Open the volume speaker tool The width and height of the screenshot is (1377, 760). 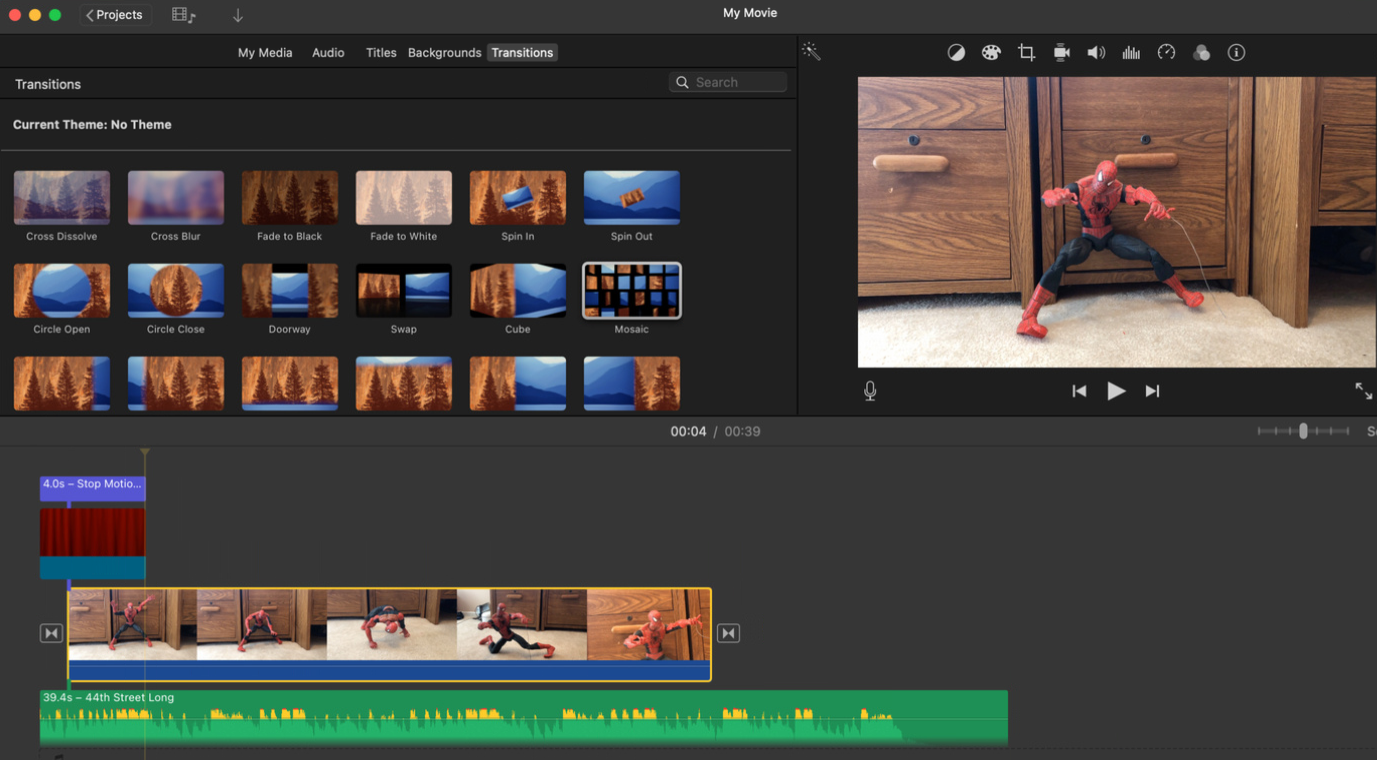point(1096,53)
